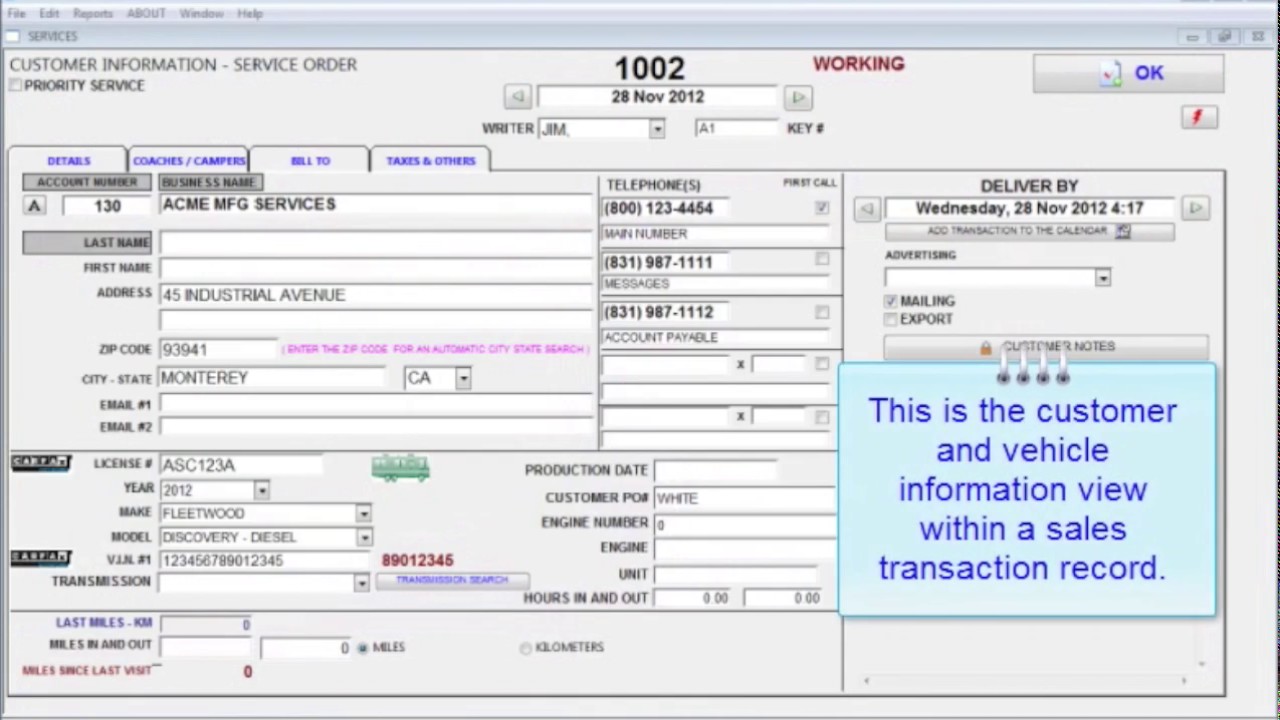The width and height of the screenshot is (1280, 720).
Task: Click previous arrow beside Deliver By date
Action: pos(867,208)
